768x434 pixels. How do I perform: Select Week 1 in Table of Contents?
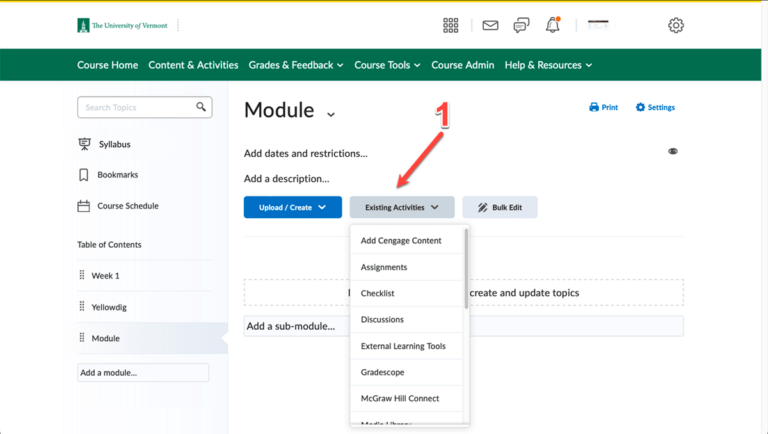click(x=105, y=275)
